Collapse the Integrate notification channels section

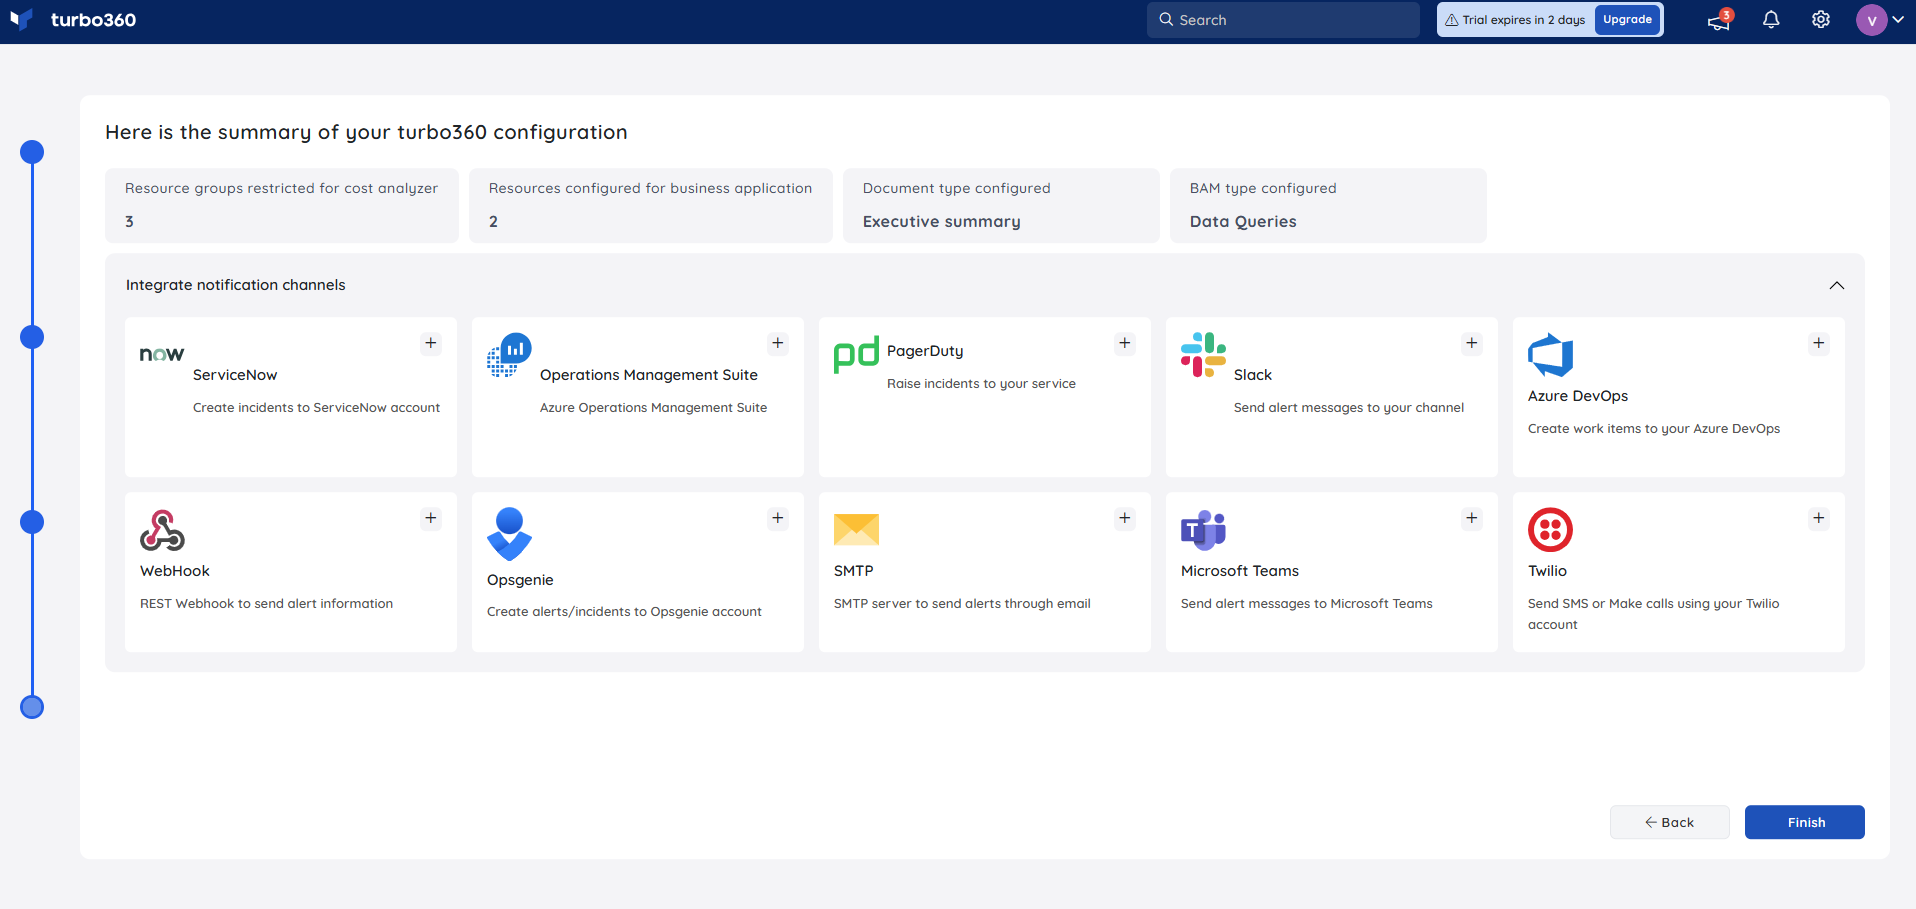click(x=1836, y=286)
